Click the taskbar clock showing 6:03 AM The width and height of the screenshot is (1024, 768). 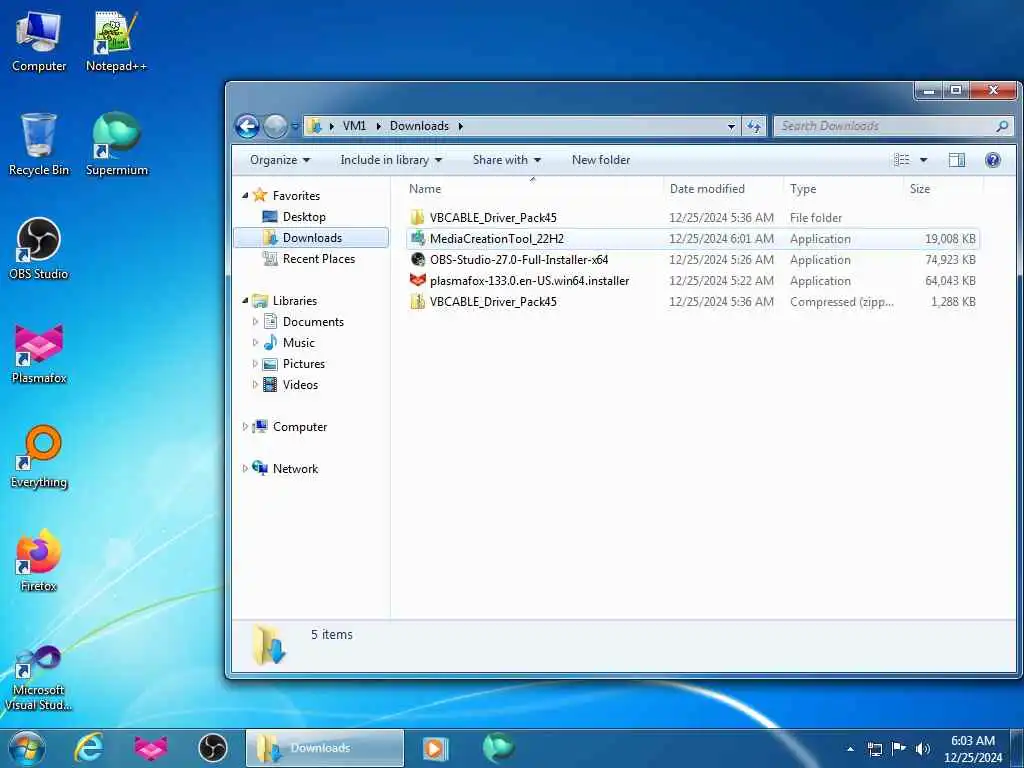(x=972, y=748)
